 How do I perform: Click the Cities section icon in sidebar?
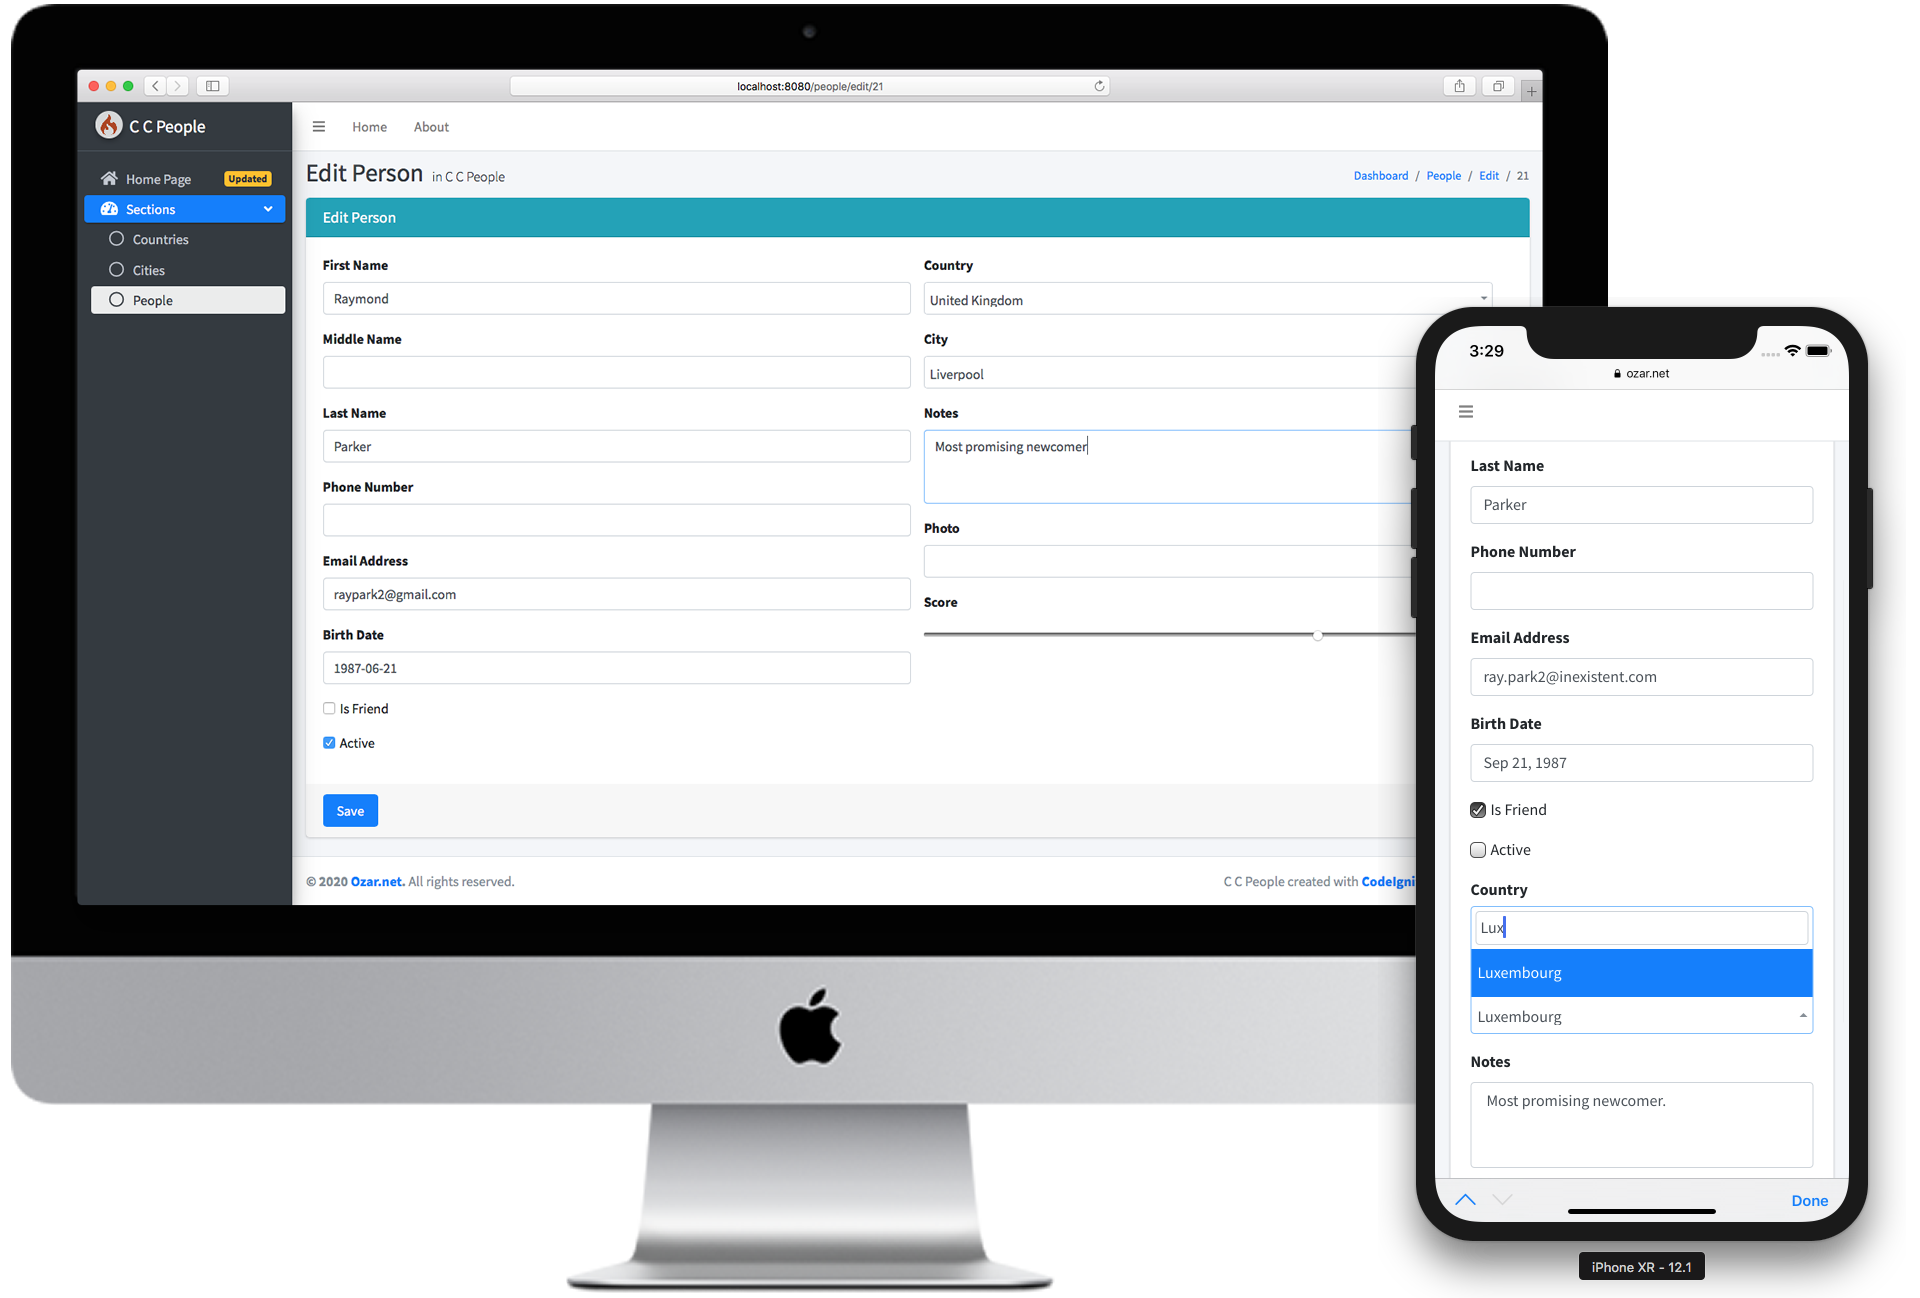tap(116, 268)
